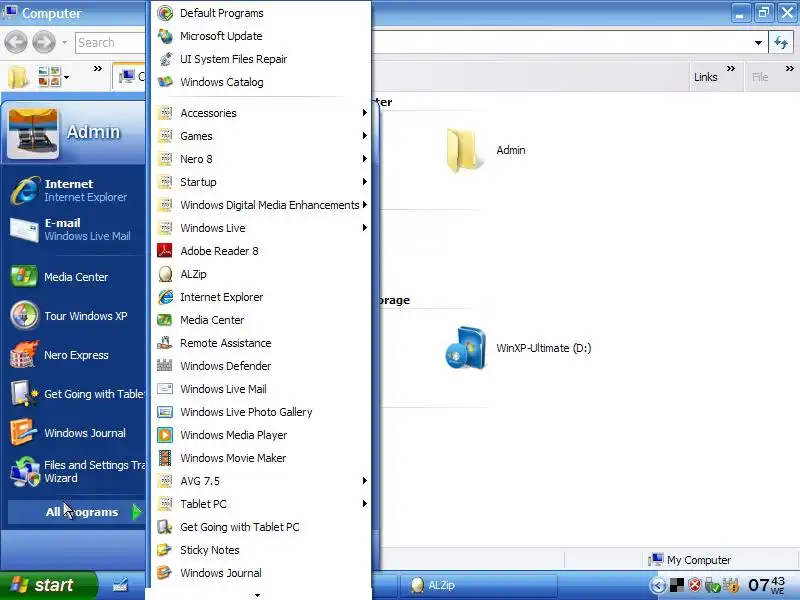Expand Windows Digital Media Enhancements submenu
This screenshot has width=800, height=600.
click(261, 205)
